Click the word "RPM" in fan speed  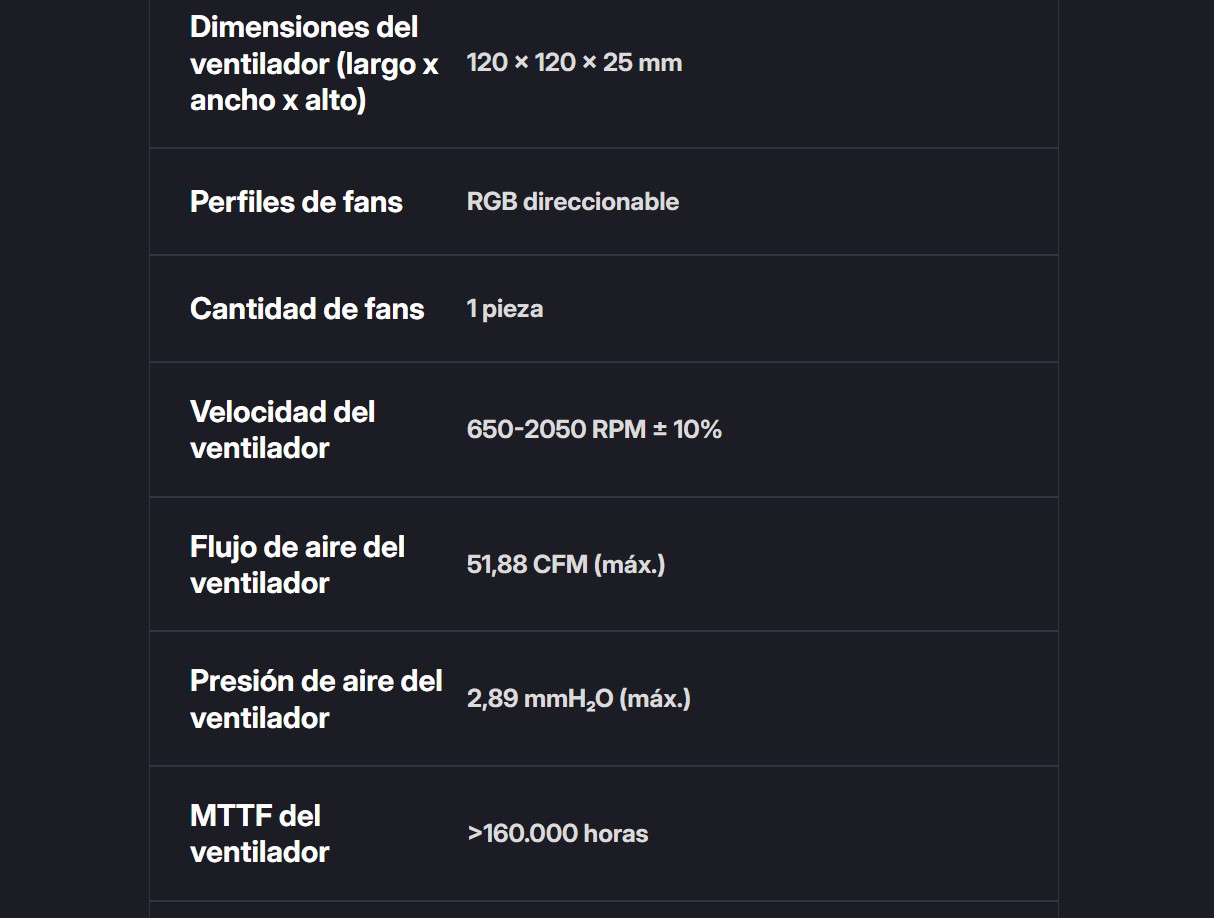pyautogui.click(x=619, y=430)
